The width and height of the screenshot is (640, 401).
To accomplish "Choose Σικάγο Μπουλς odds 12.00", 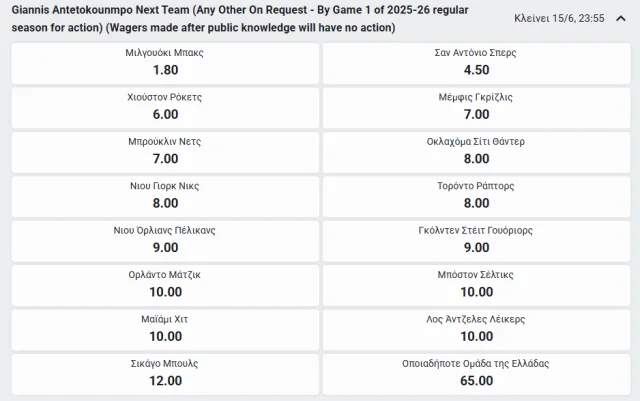I will click(165, 374).
